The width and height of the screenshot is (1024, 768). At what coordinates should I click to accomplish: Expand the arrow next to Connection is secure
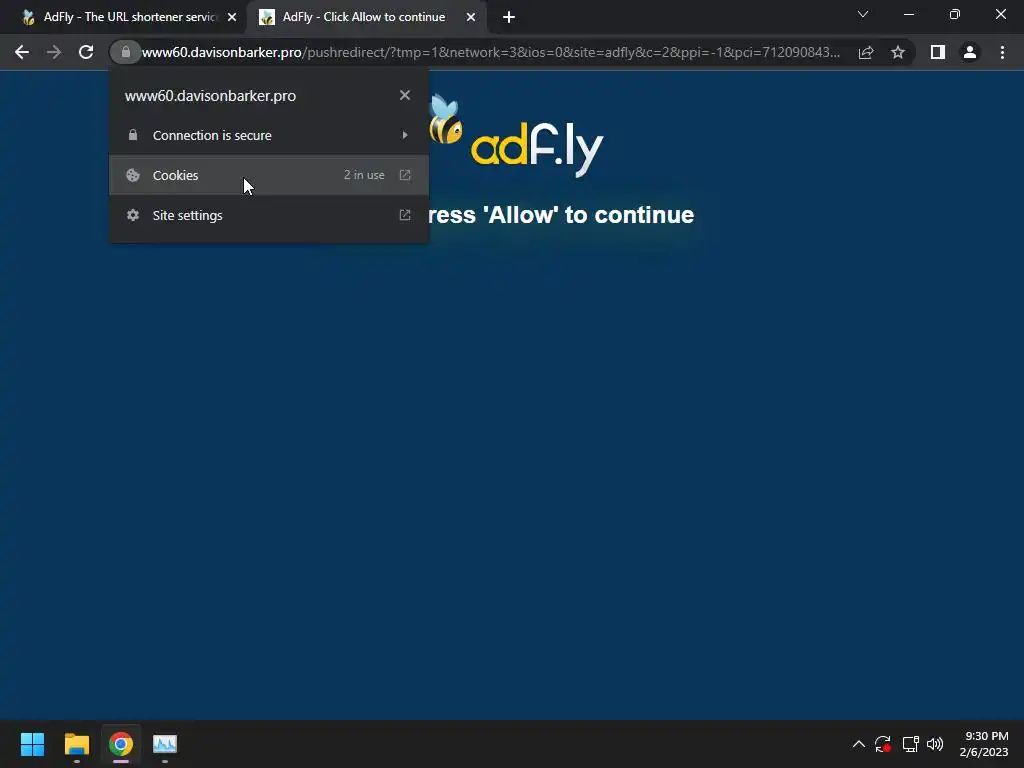coord(405,135)
